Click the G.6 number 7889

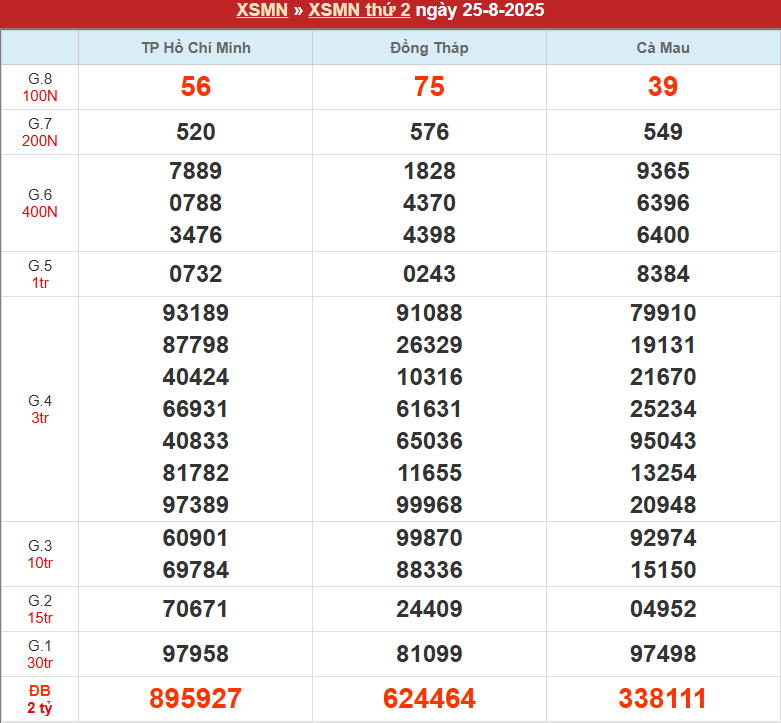tap(196, 171)
